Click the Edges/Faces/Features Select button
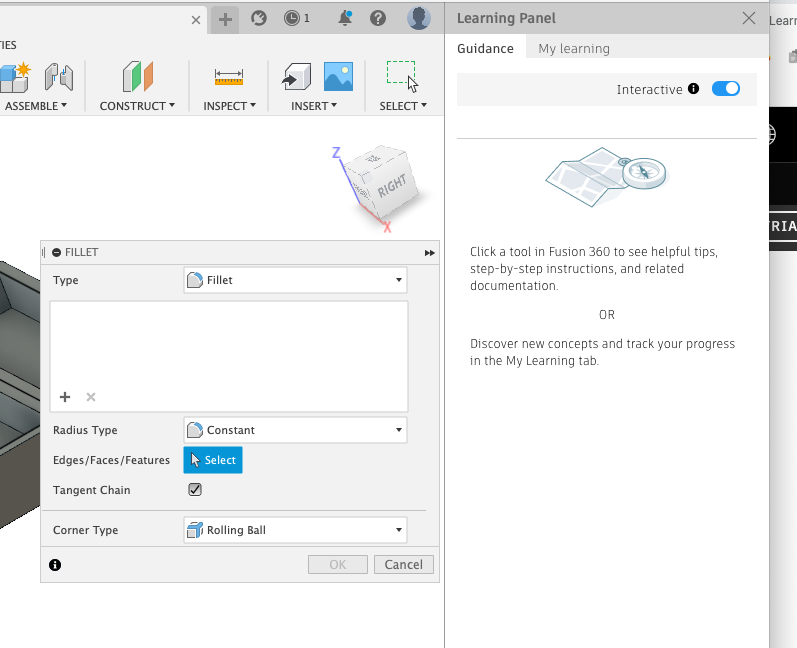This screenshot has width=797, height=648. [x=213, y=460]
